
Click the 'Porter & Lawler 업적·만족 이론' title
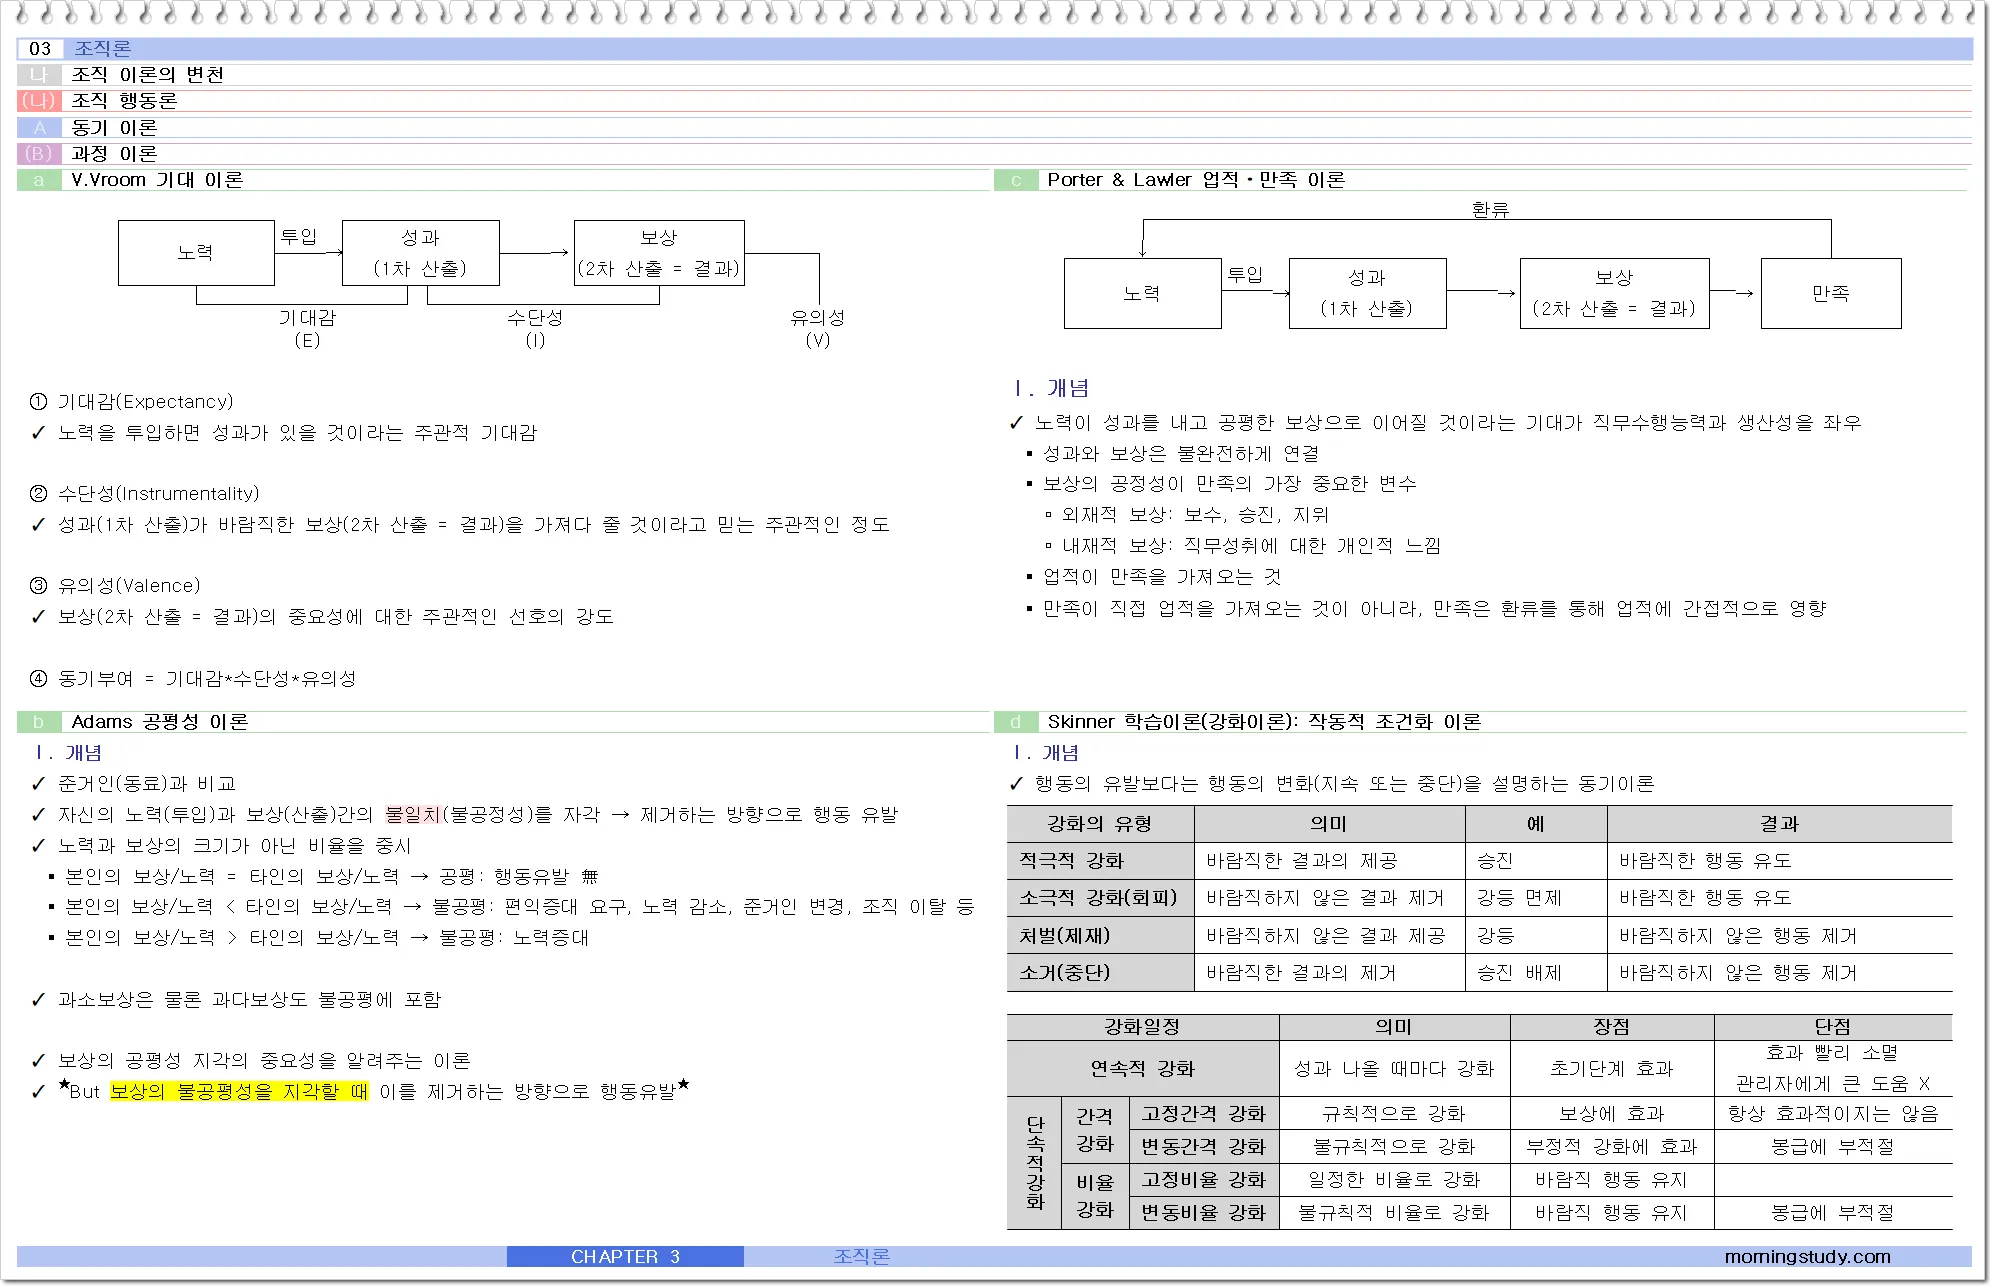coord(1196,180)
